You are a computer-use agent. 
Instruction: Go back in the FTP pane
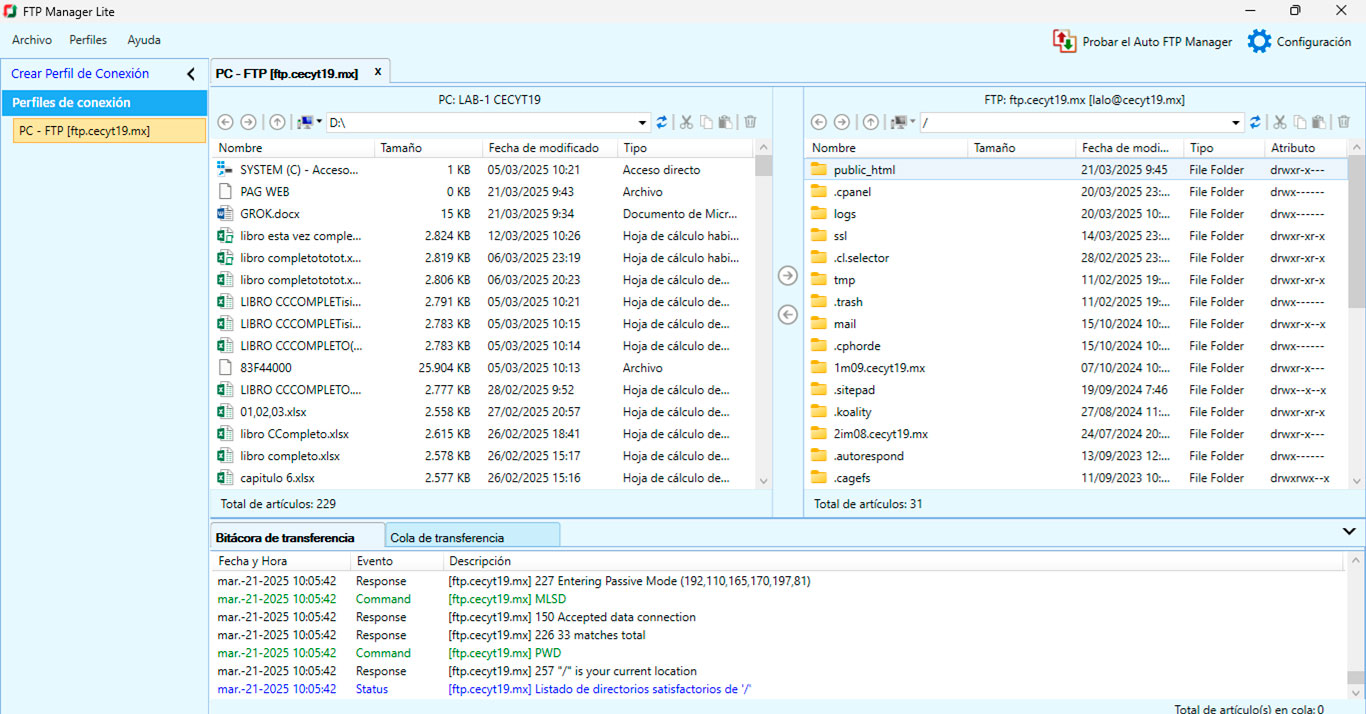click(x=818, y=122)
